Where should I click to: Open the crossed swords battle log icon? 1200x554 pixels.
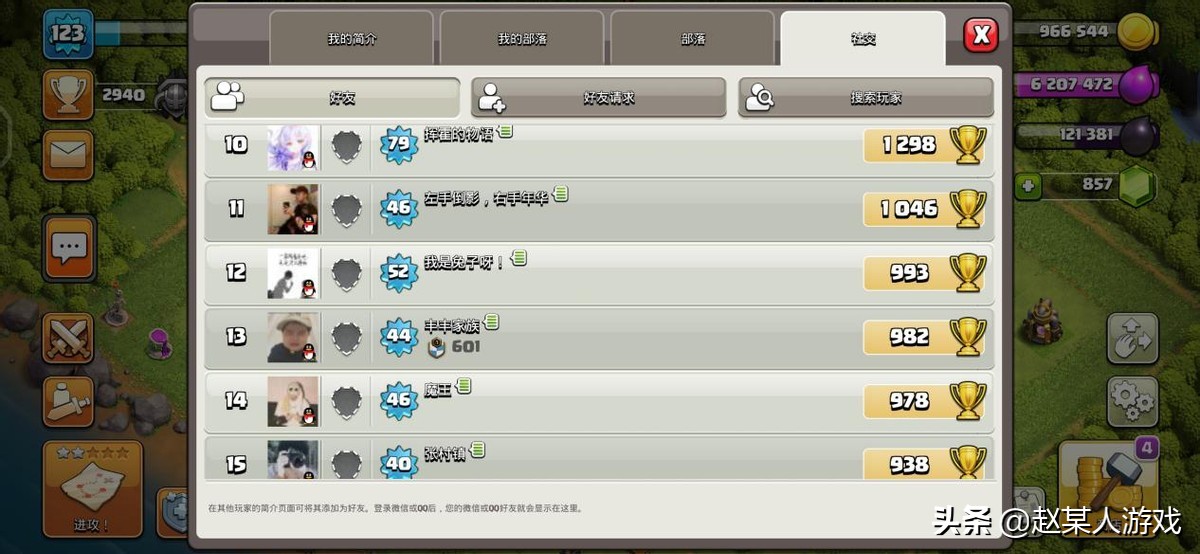(x=68, y=338)
